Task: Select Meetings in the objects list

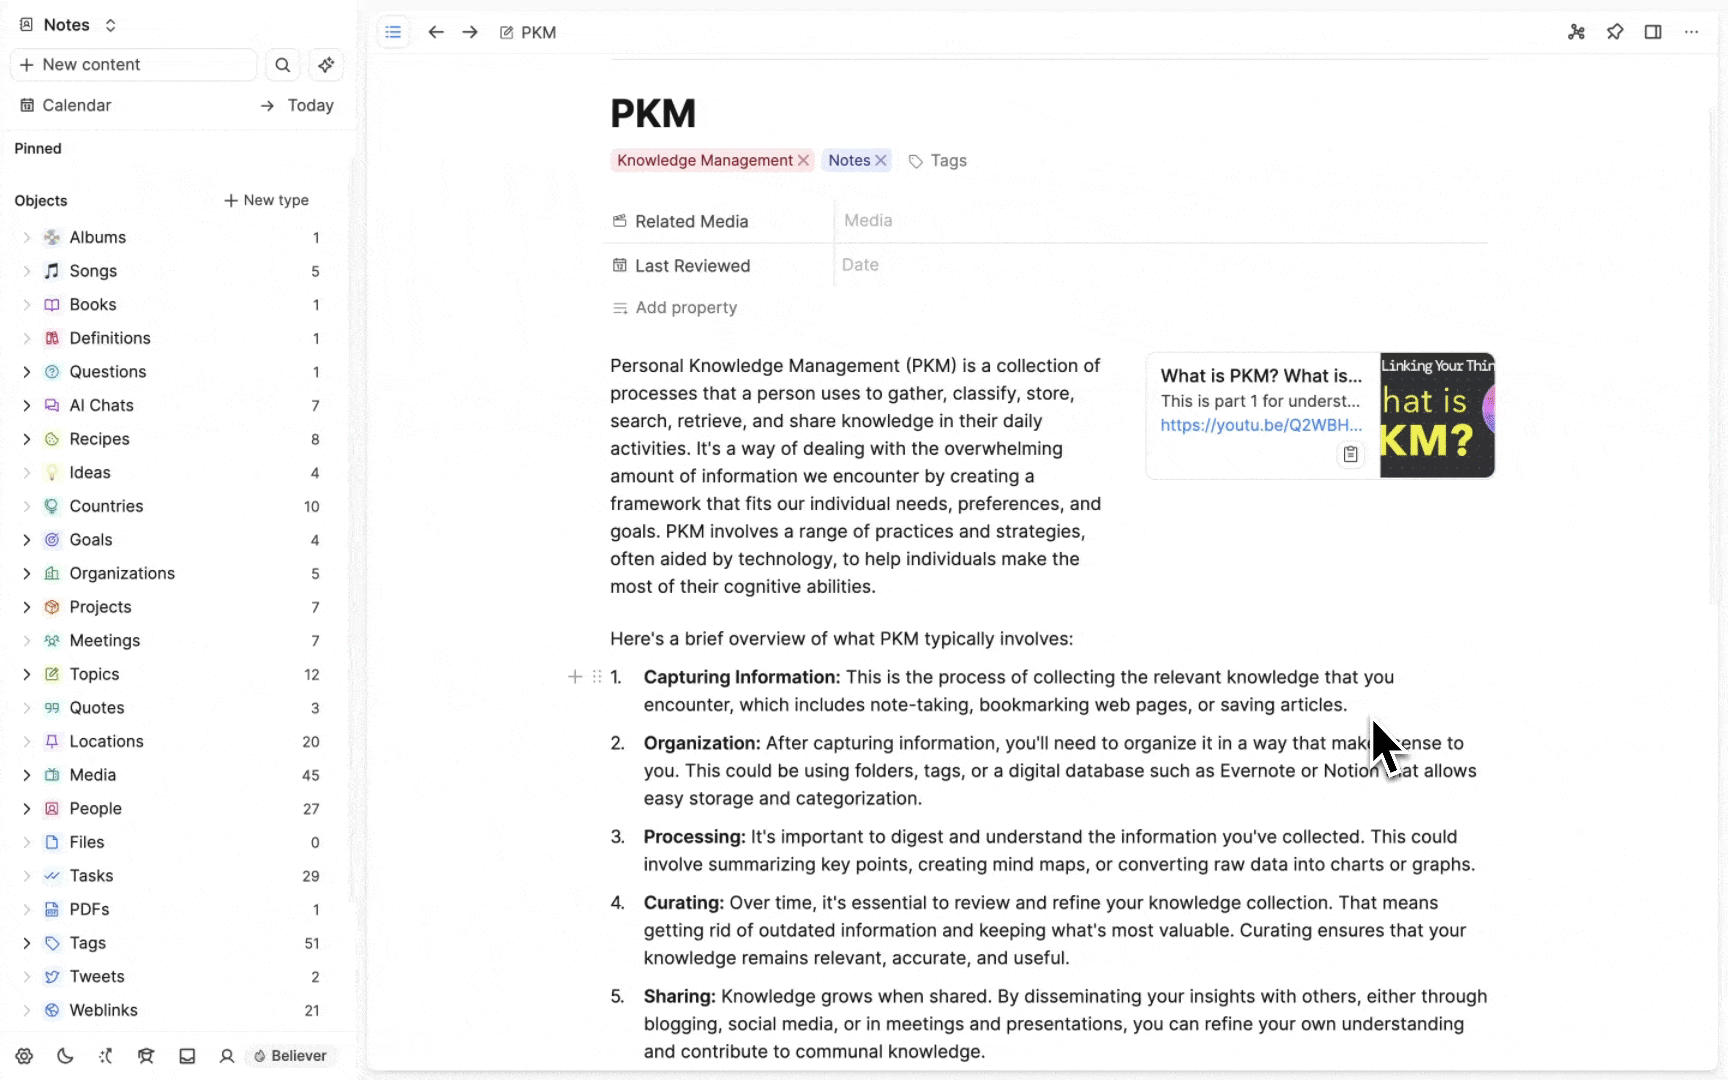Action: 104,640
